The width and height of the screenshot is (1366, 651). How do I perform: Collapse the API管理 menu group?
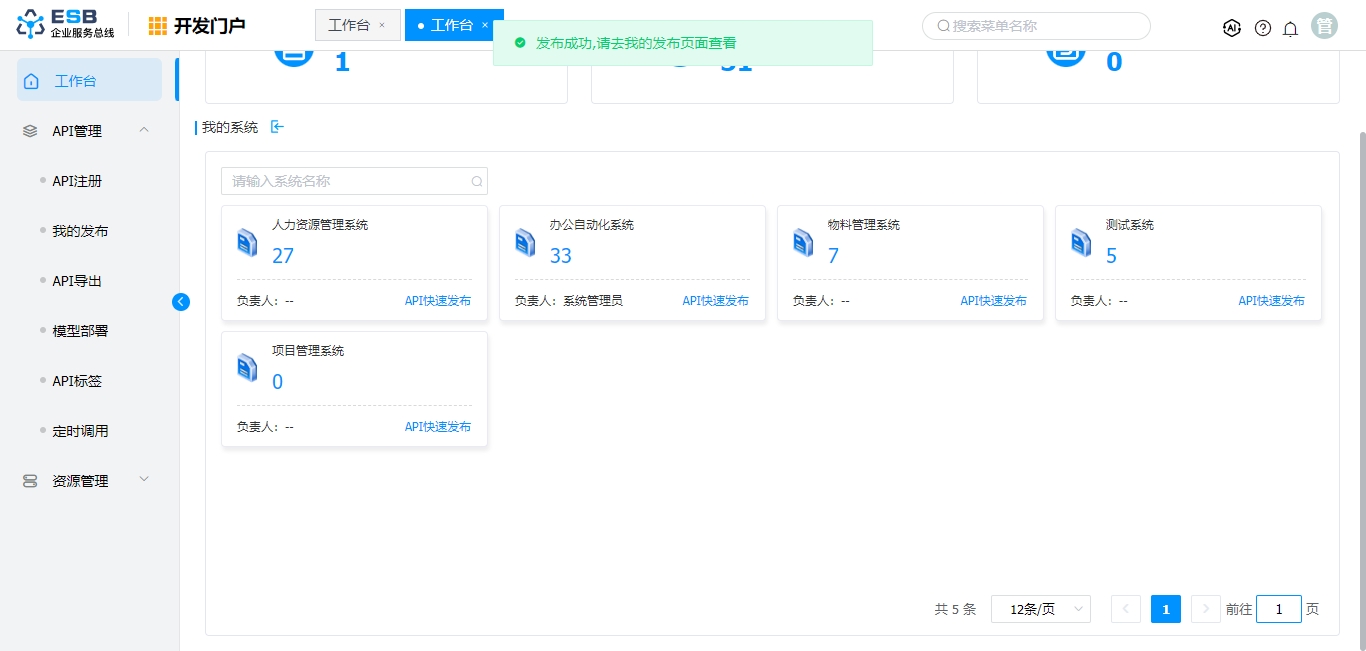tap(144, 130)
